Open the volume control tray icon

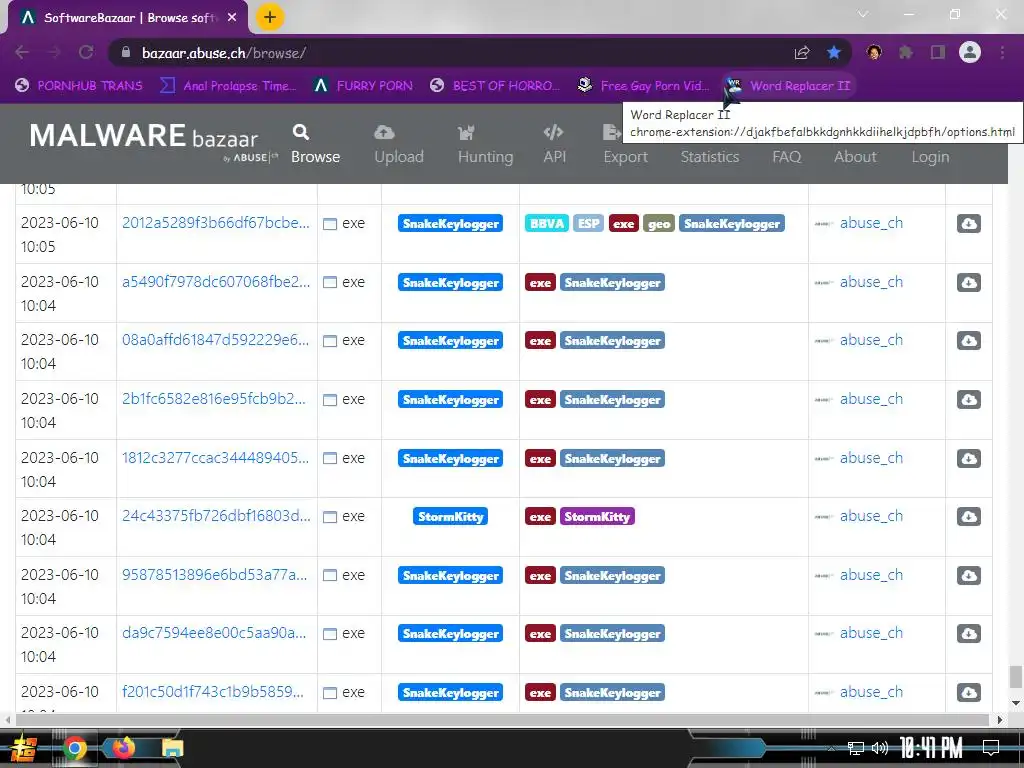tap(880, 748)
